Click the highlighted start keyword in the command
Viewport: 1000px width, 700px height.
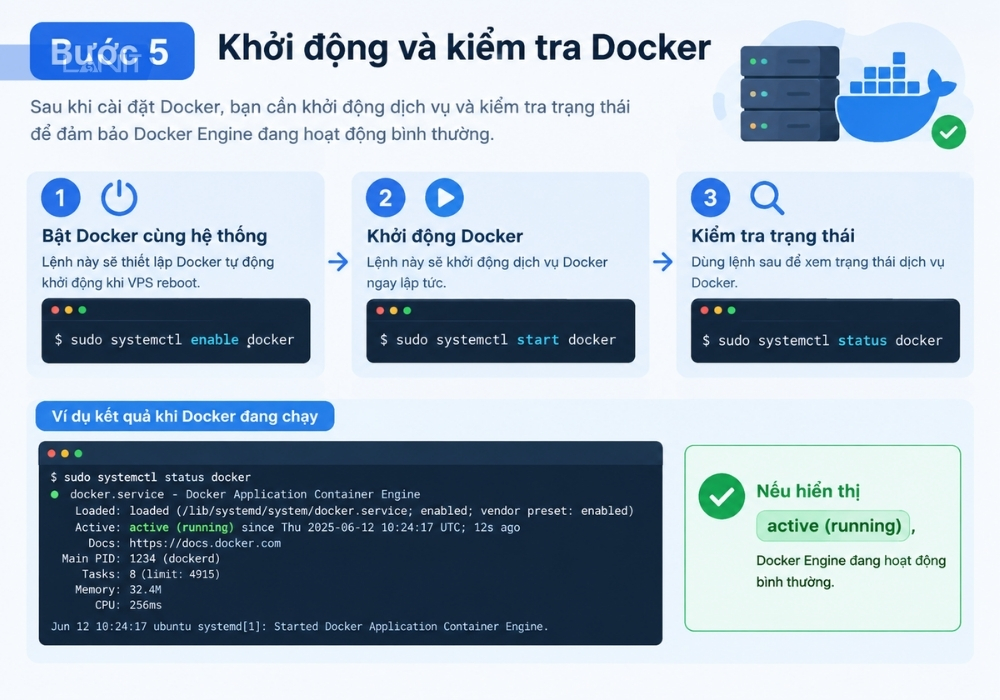click(538, 340)
